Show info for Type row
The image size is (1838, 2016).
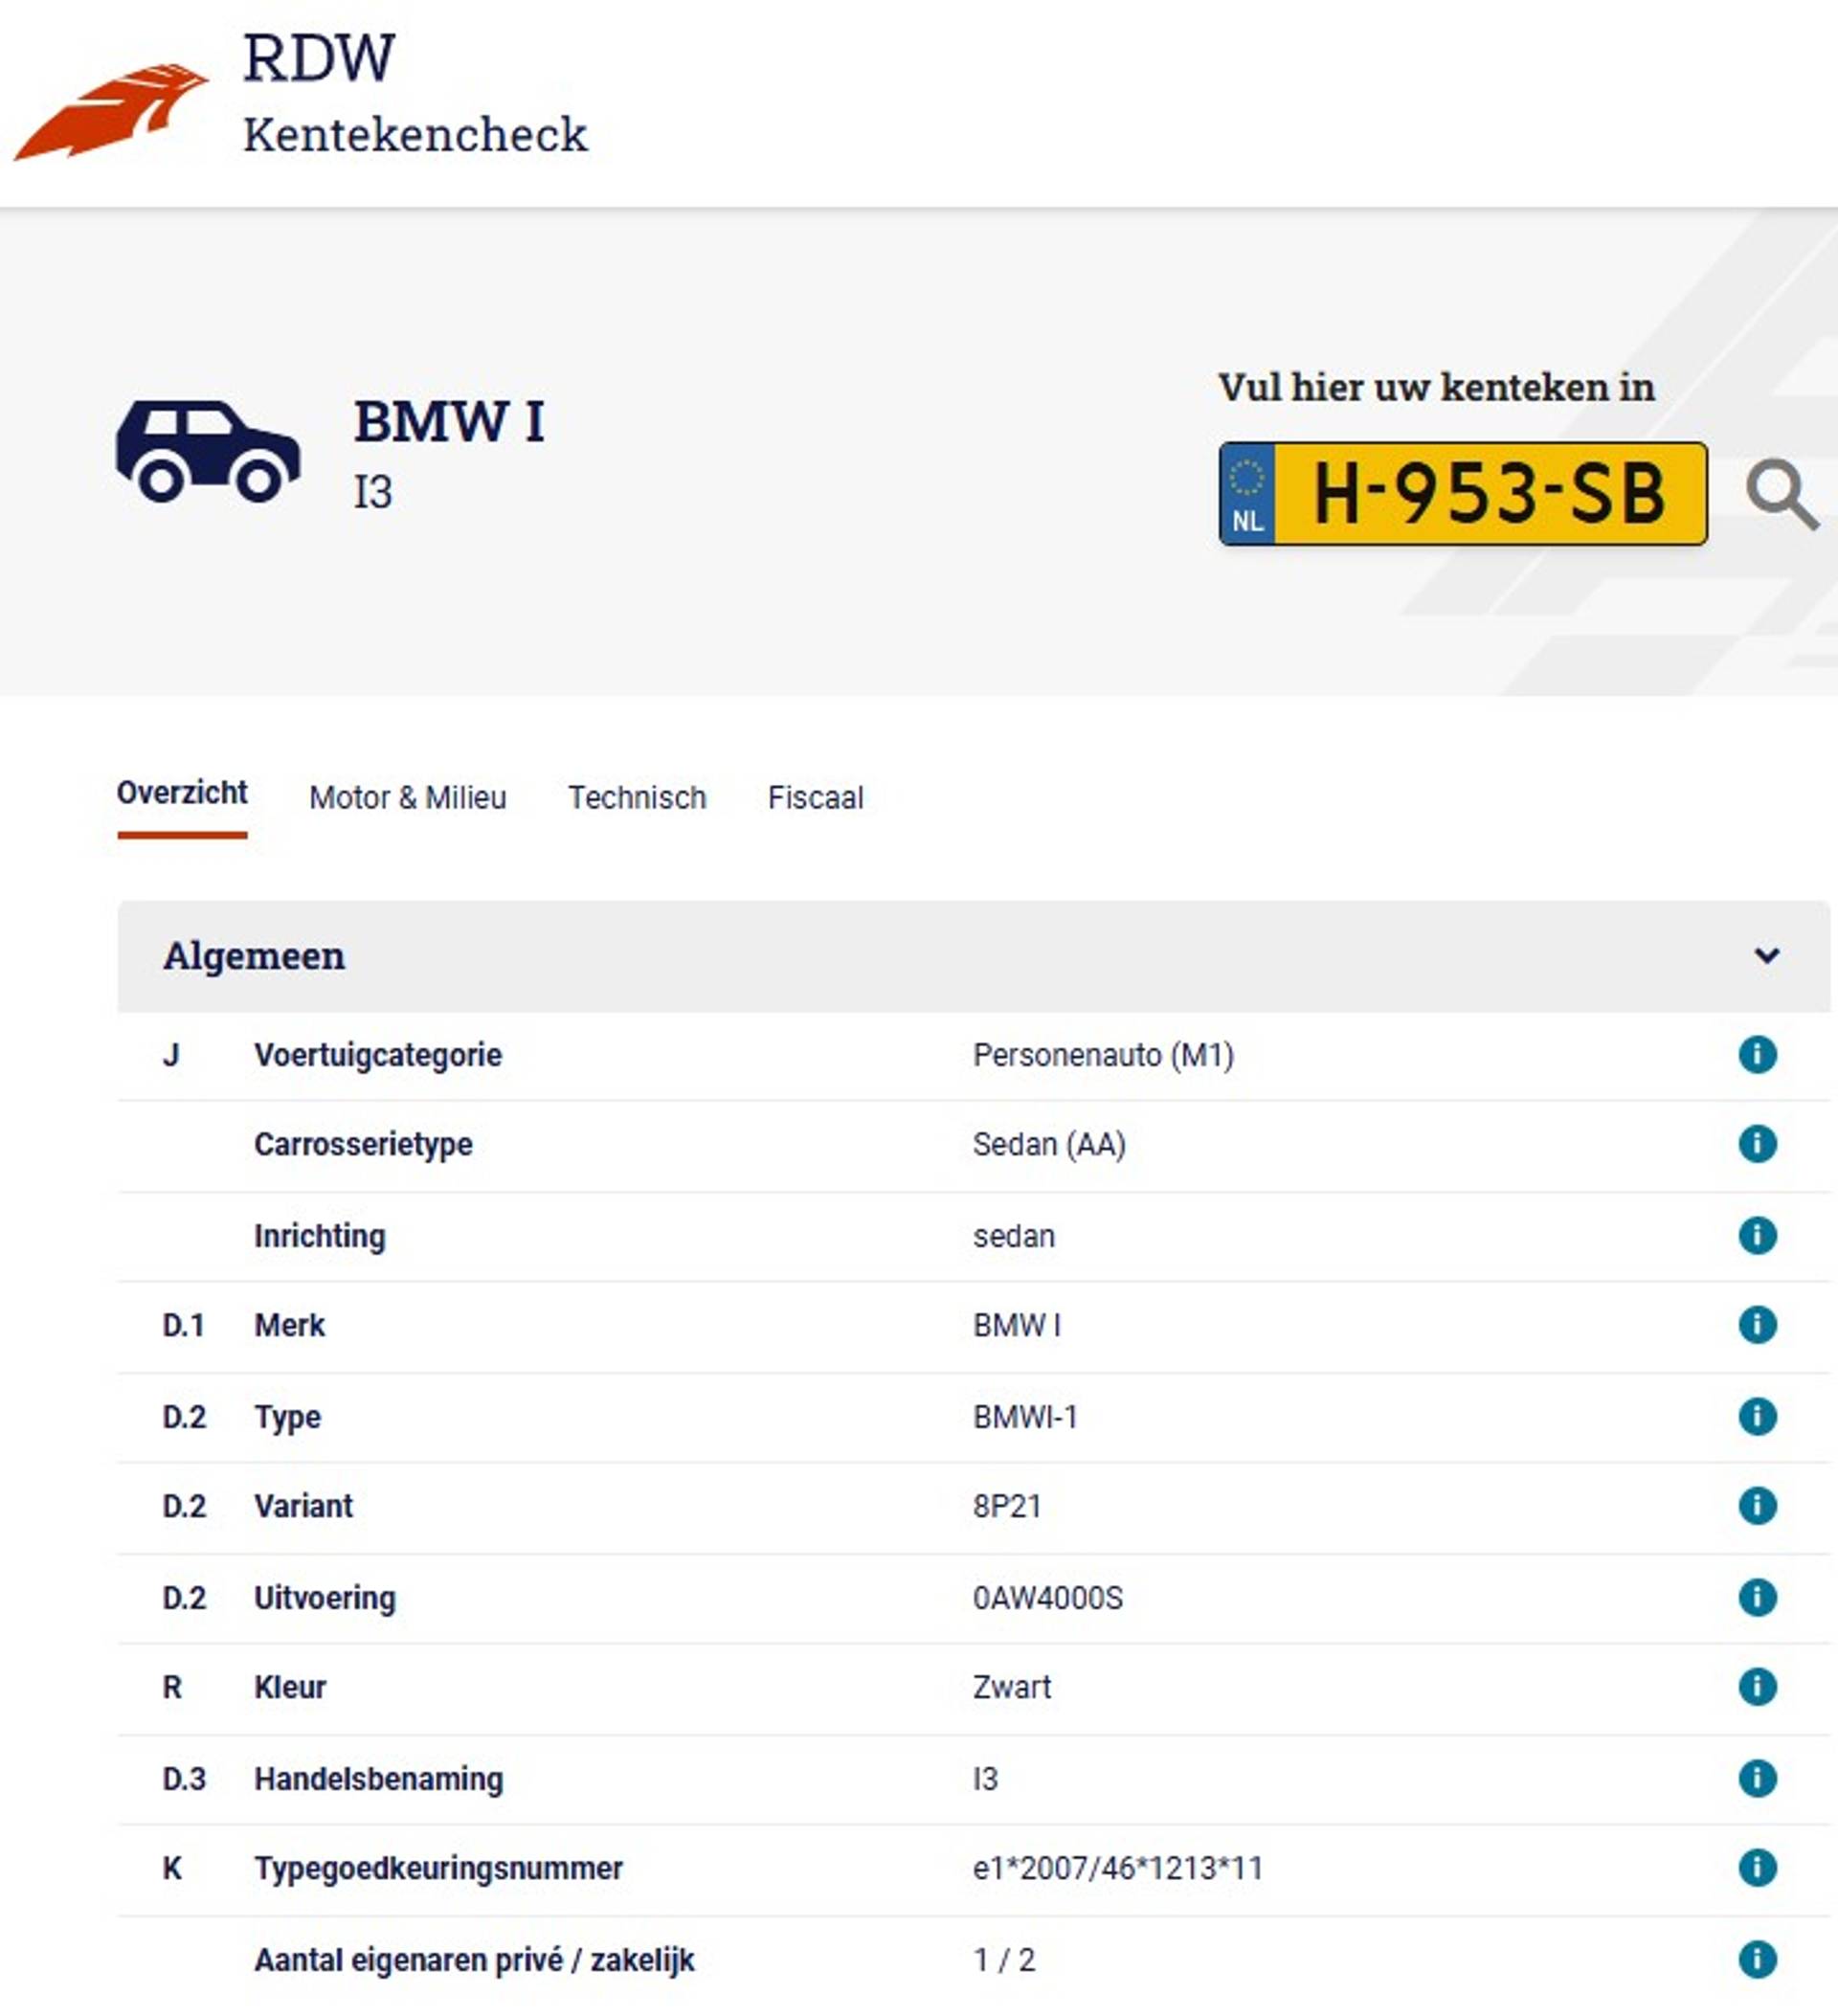[x=1757, y=1416]
